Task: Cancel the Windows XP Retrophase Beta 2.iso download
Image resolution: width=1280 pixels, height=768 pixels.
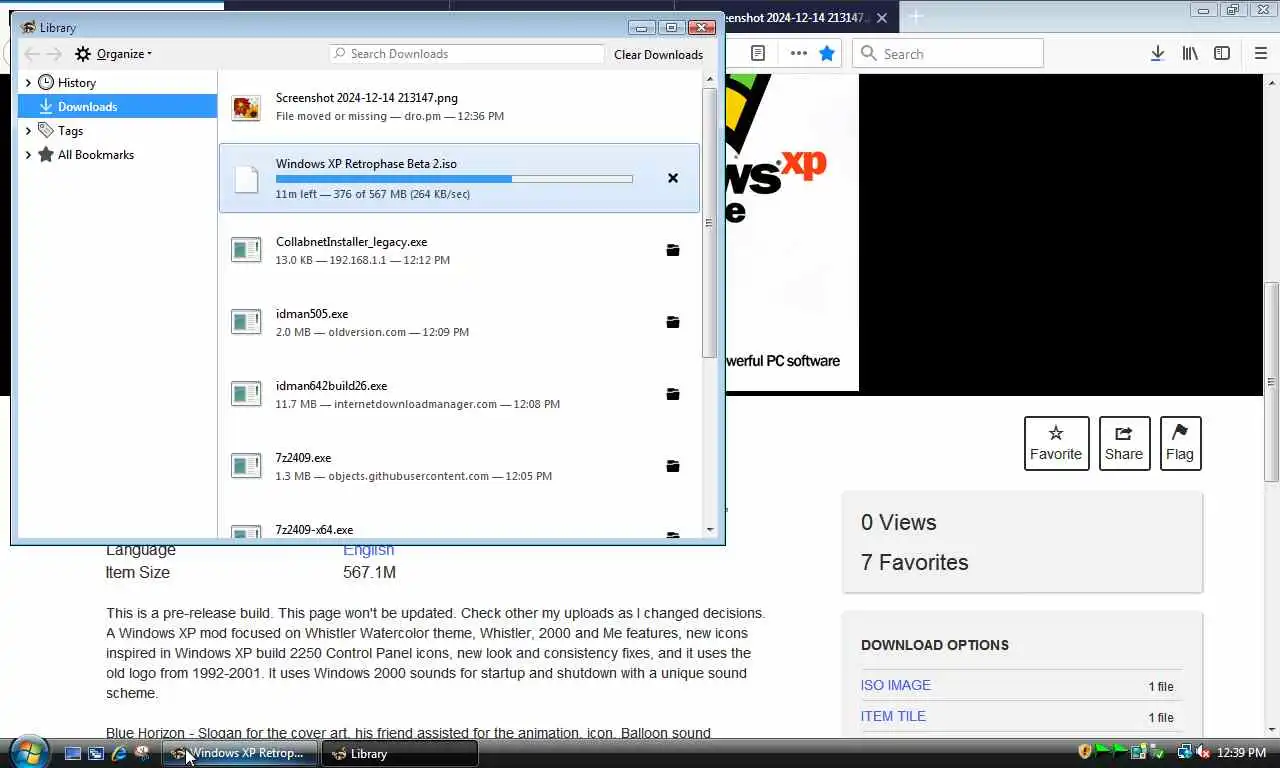Action: point(673,178)
